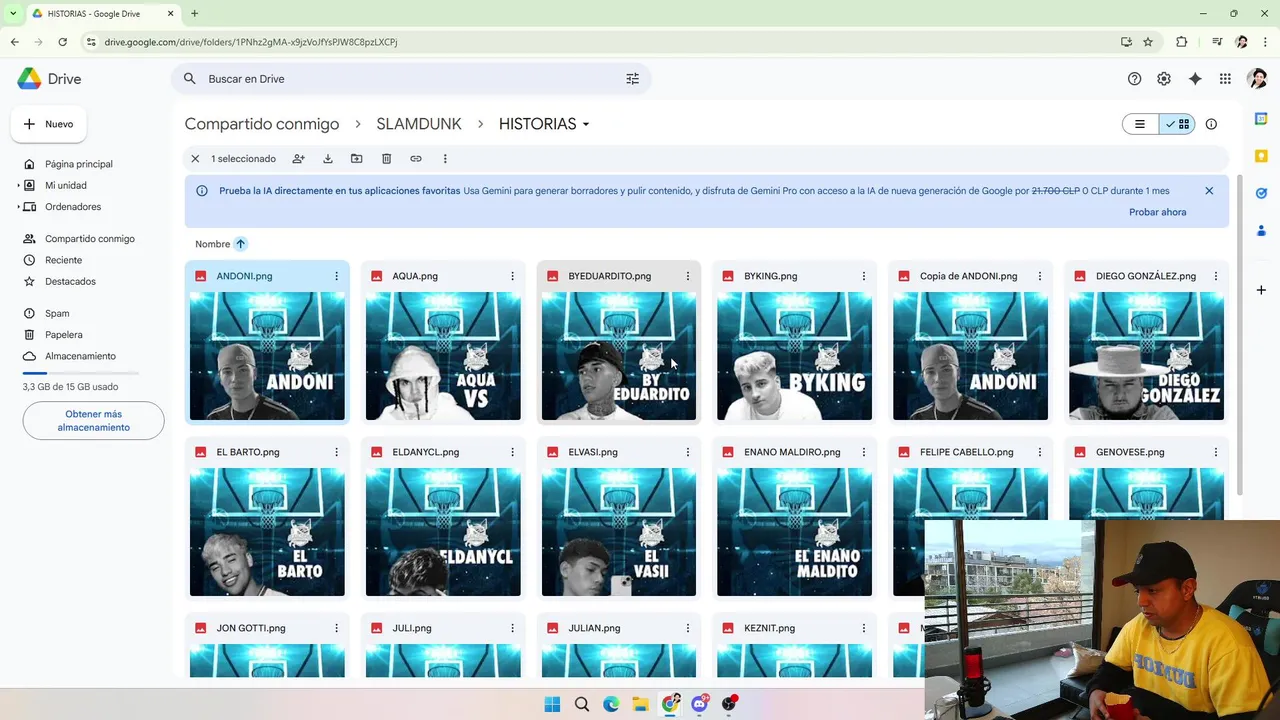Reverse the Nombre sort direction

[x=240, y=244]
